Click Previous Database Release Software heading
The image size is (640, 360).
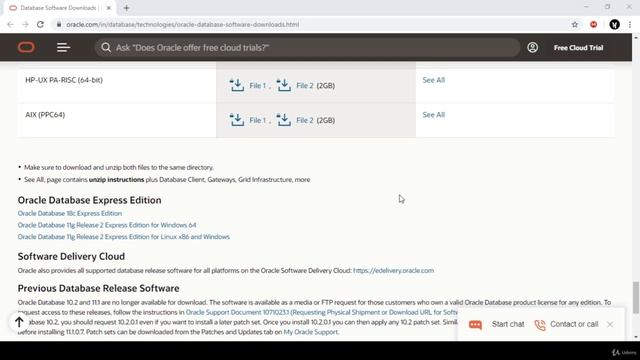(98, 289)
